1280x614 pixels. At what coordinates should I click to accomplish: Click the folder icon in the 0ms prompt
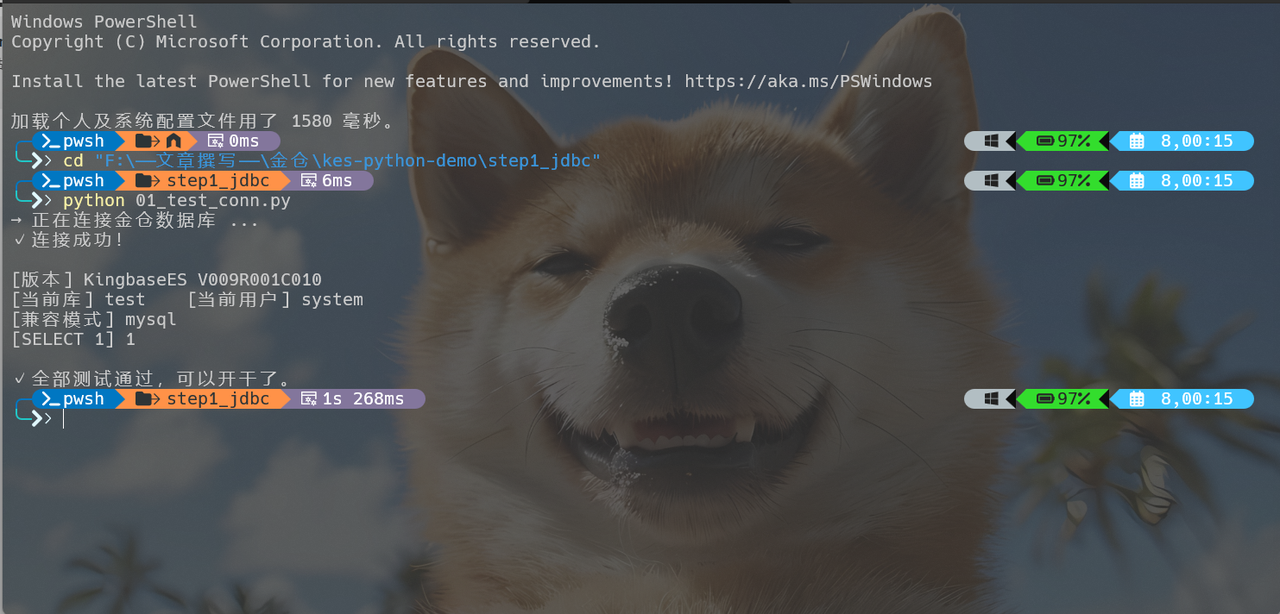click(x=147, y=141)
